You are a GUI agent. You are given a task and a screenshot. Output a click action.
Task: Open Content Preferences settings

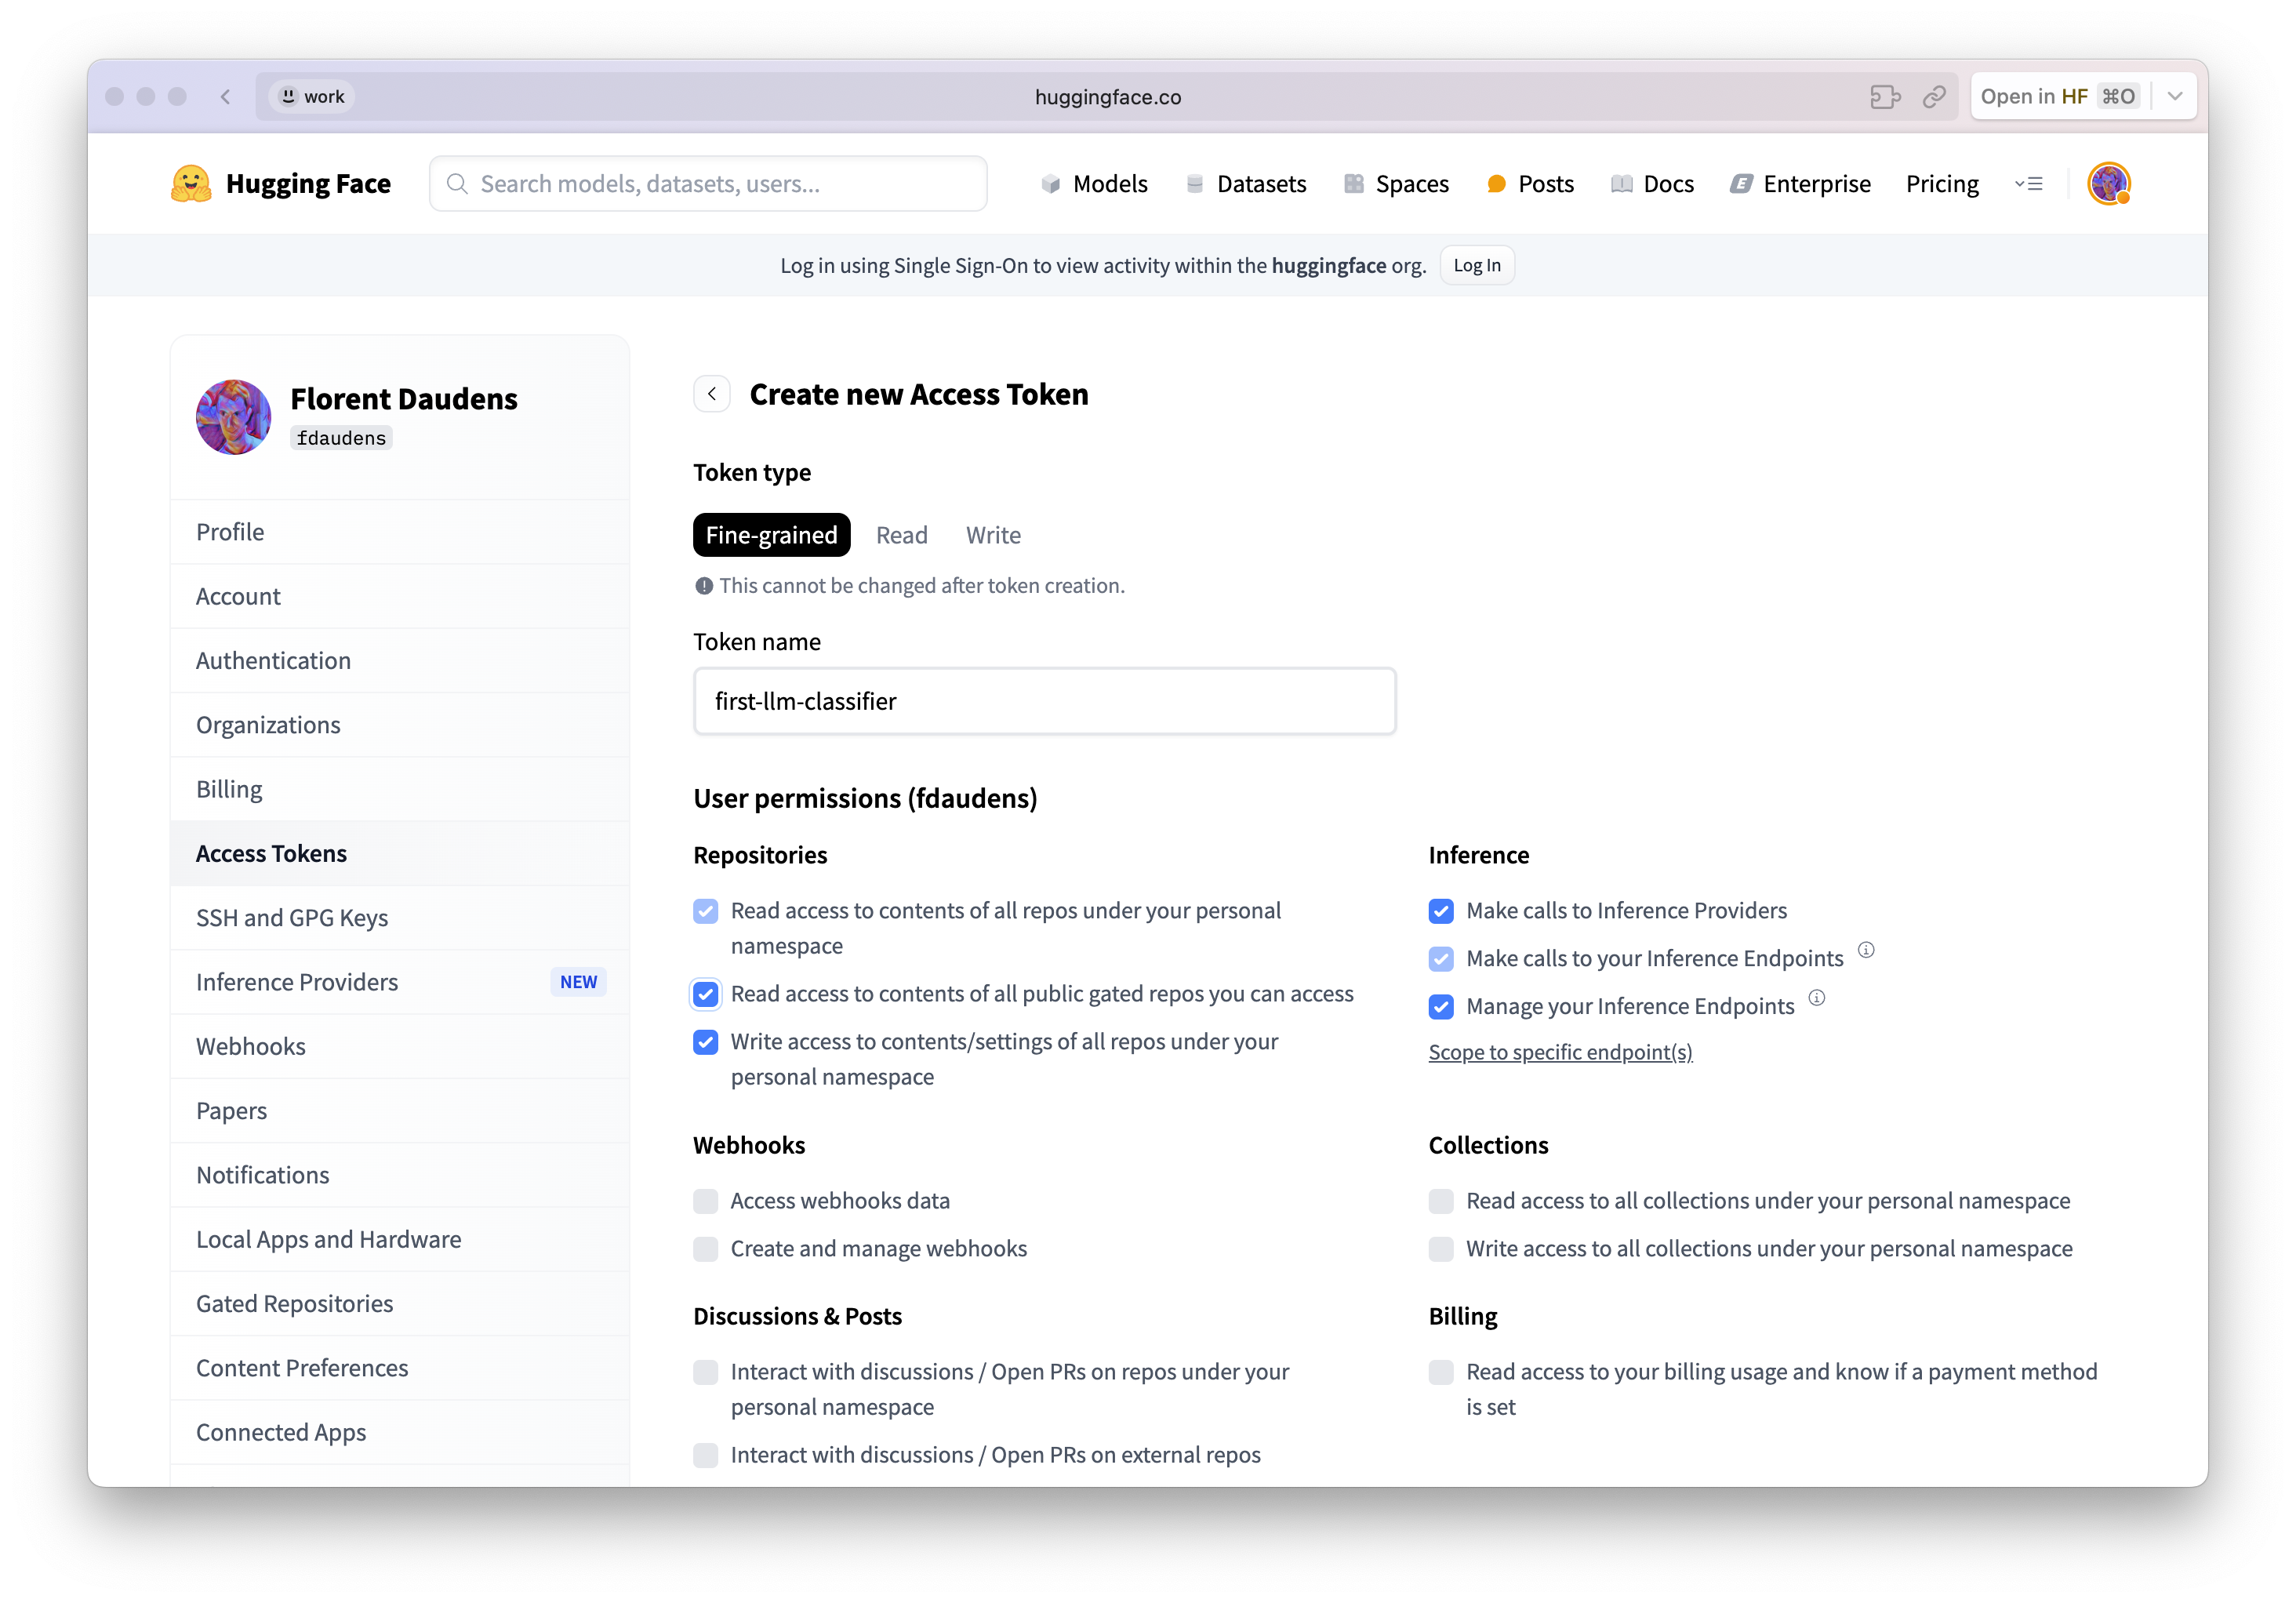pyautogui.click(x=400, y=1368)
